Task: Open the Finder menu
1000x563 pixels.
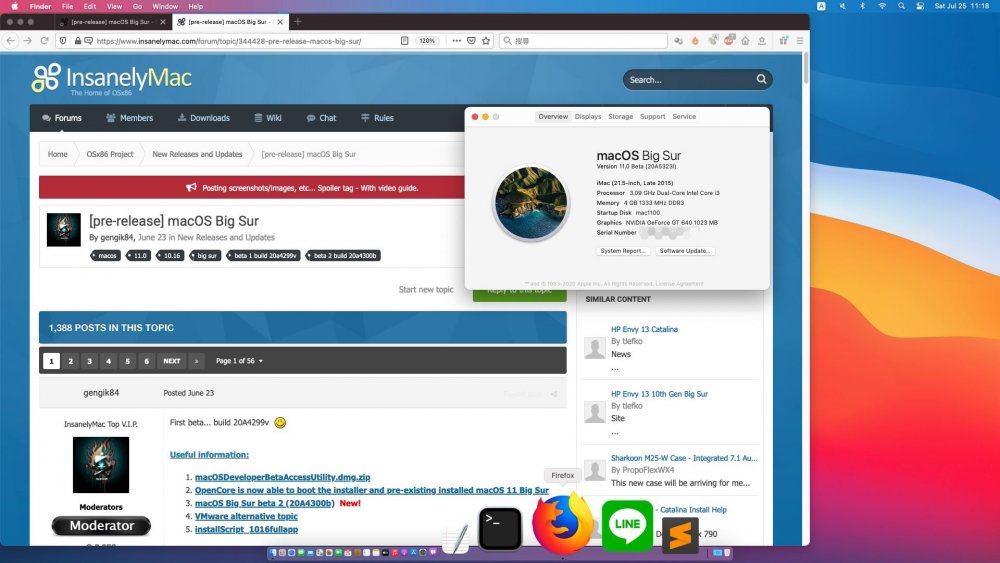Action: (x=40, y=6)
